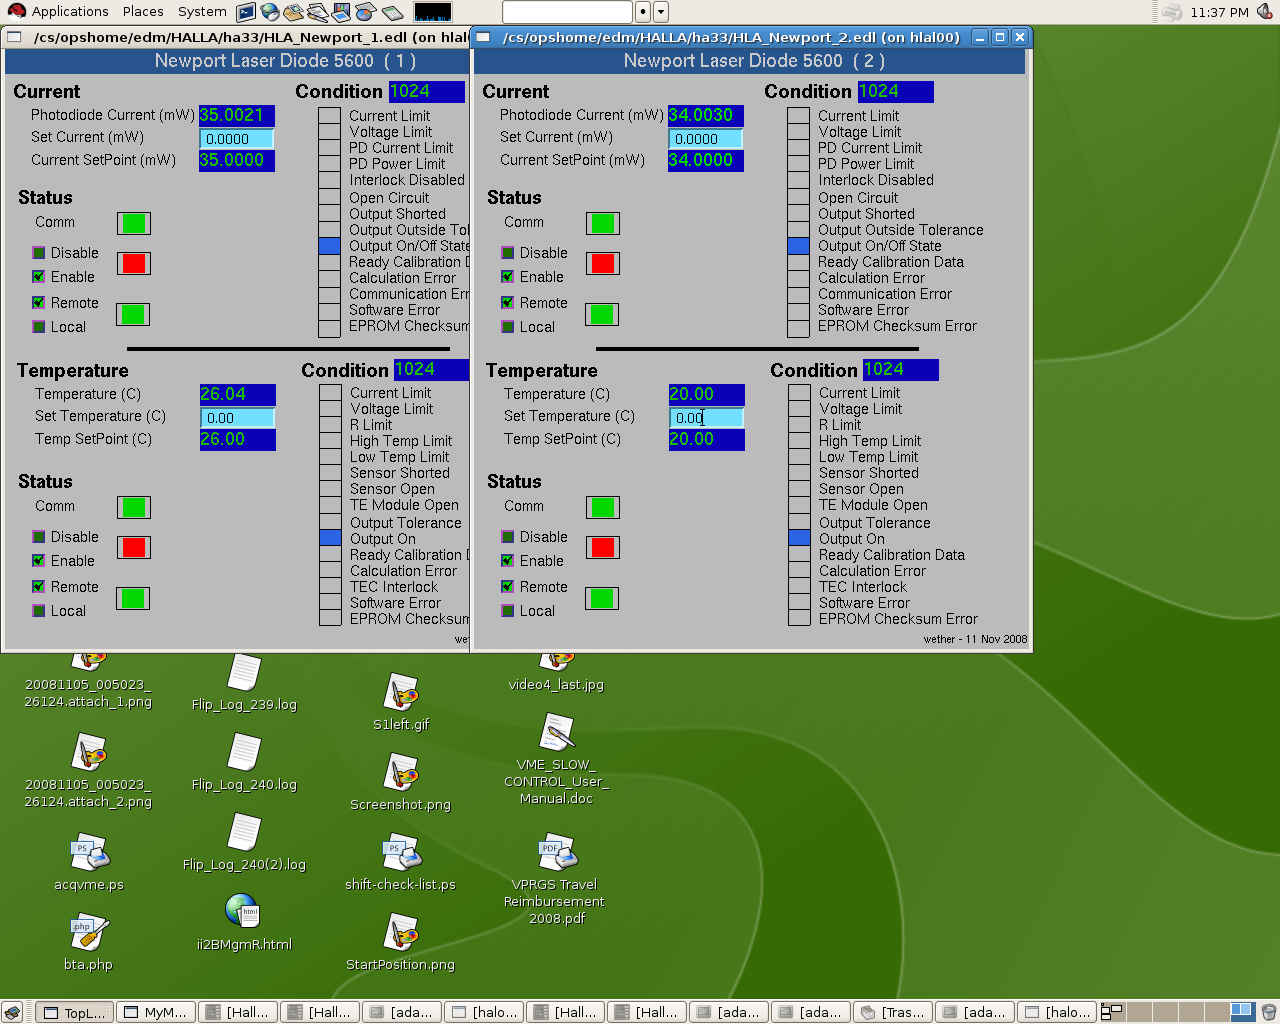Viewport: 1280px width, 1024px height.
Task: Check Disable under Current Status, Newport 1
Action: click(39, 253)
